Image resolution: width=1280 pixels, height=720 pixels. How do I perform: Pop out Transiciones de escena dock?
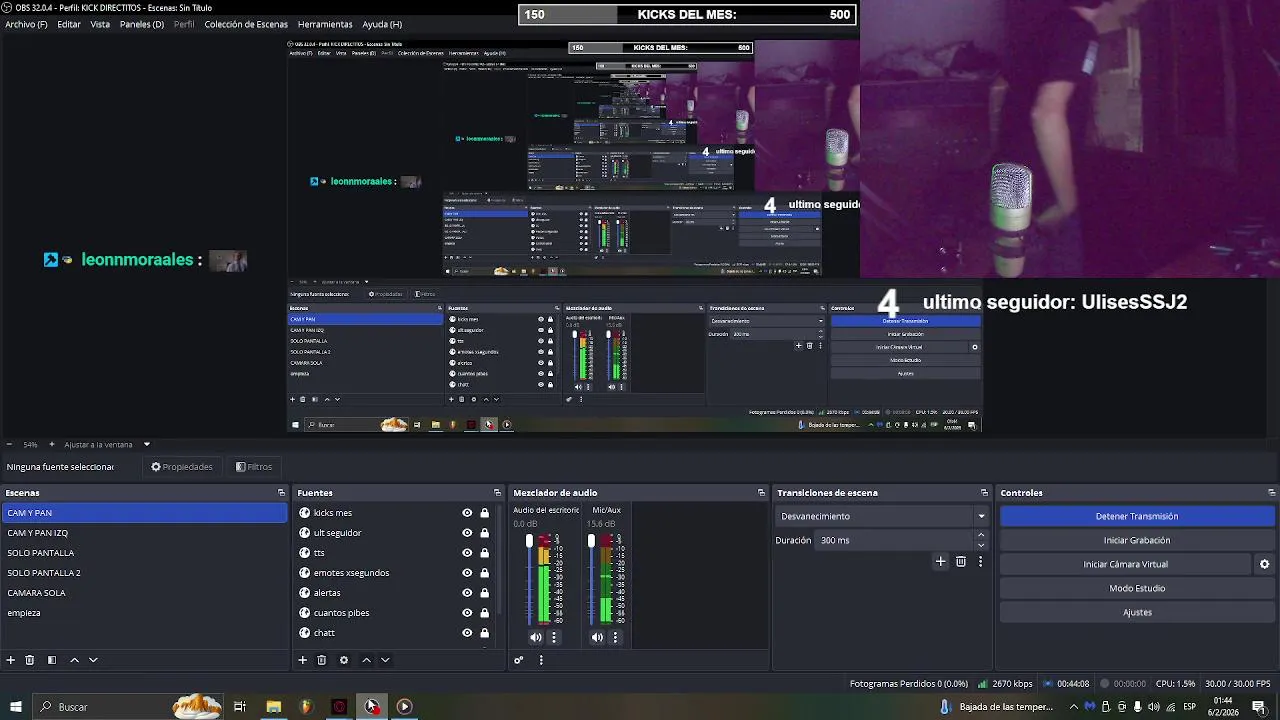click(x=984, y=493)
